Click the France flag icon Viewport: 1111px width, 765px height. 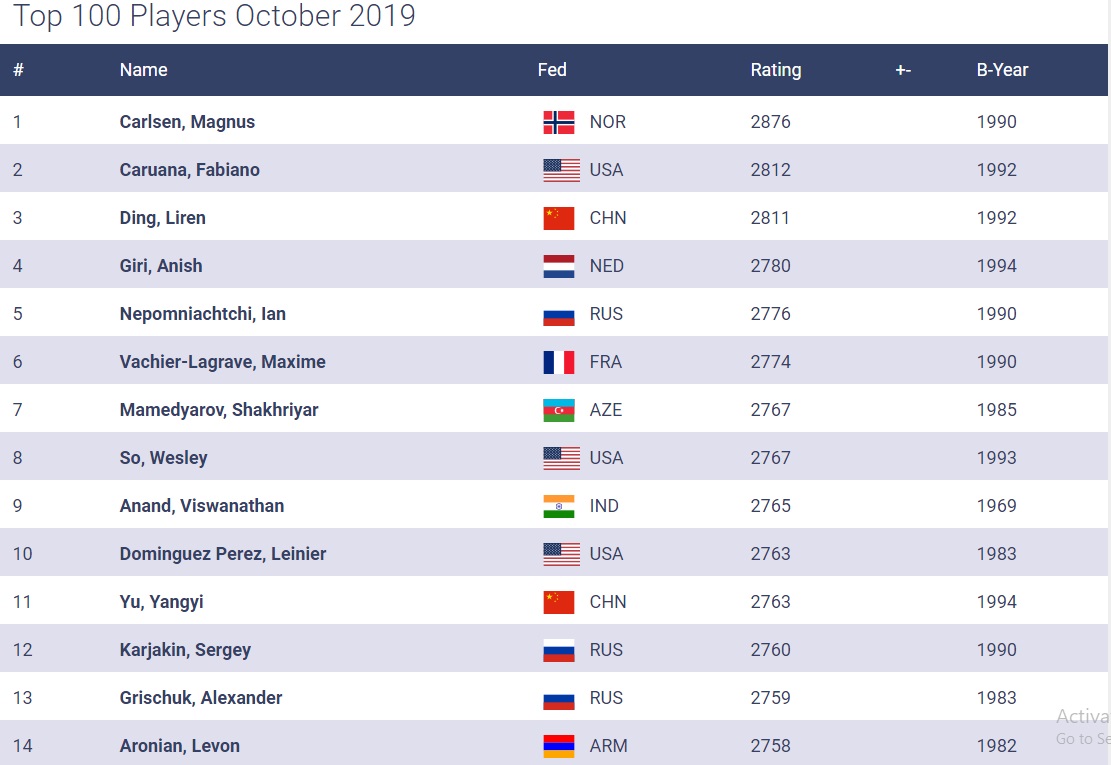click(559, 362)
